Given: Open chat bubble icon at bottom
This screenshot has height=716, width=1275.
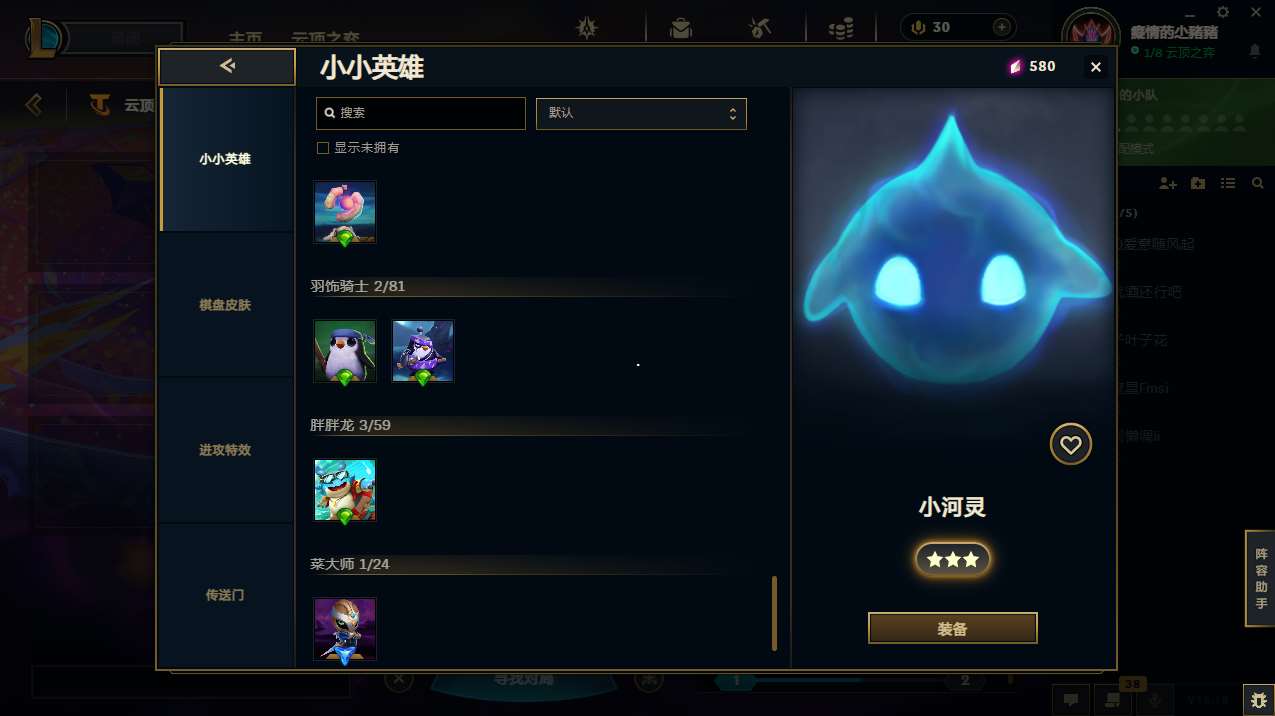Looking at the screenshot, I should pyautogui.click(x=1070, y=700).
